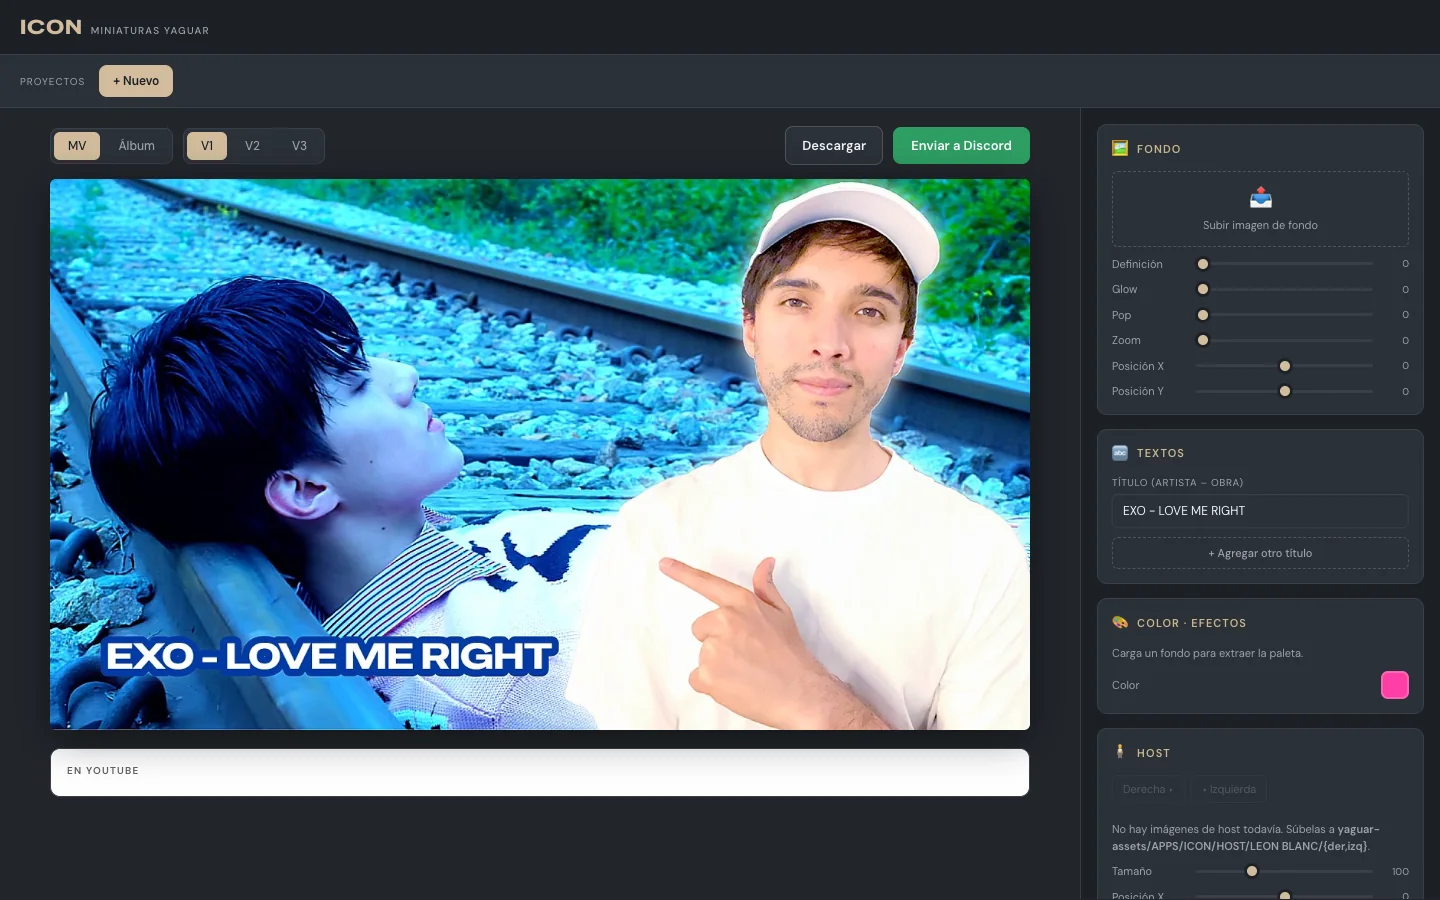Viewport: 1440px width, 900px height.
Task: Click the EXO - LOVE ME RIGHT overlay title
Action: tap(329, 656)
